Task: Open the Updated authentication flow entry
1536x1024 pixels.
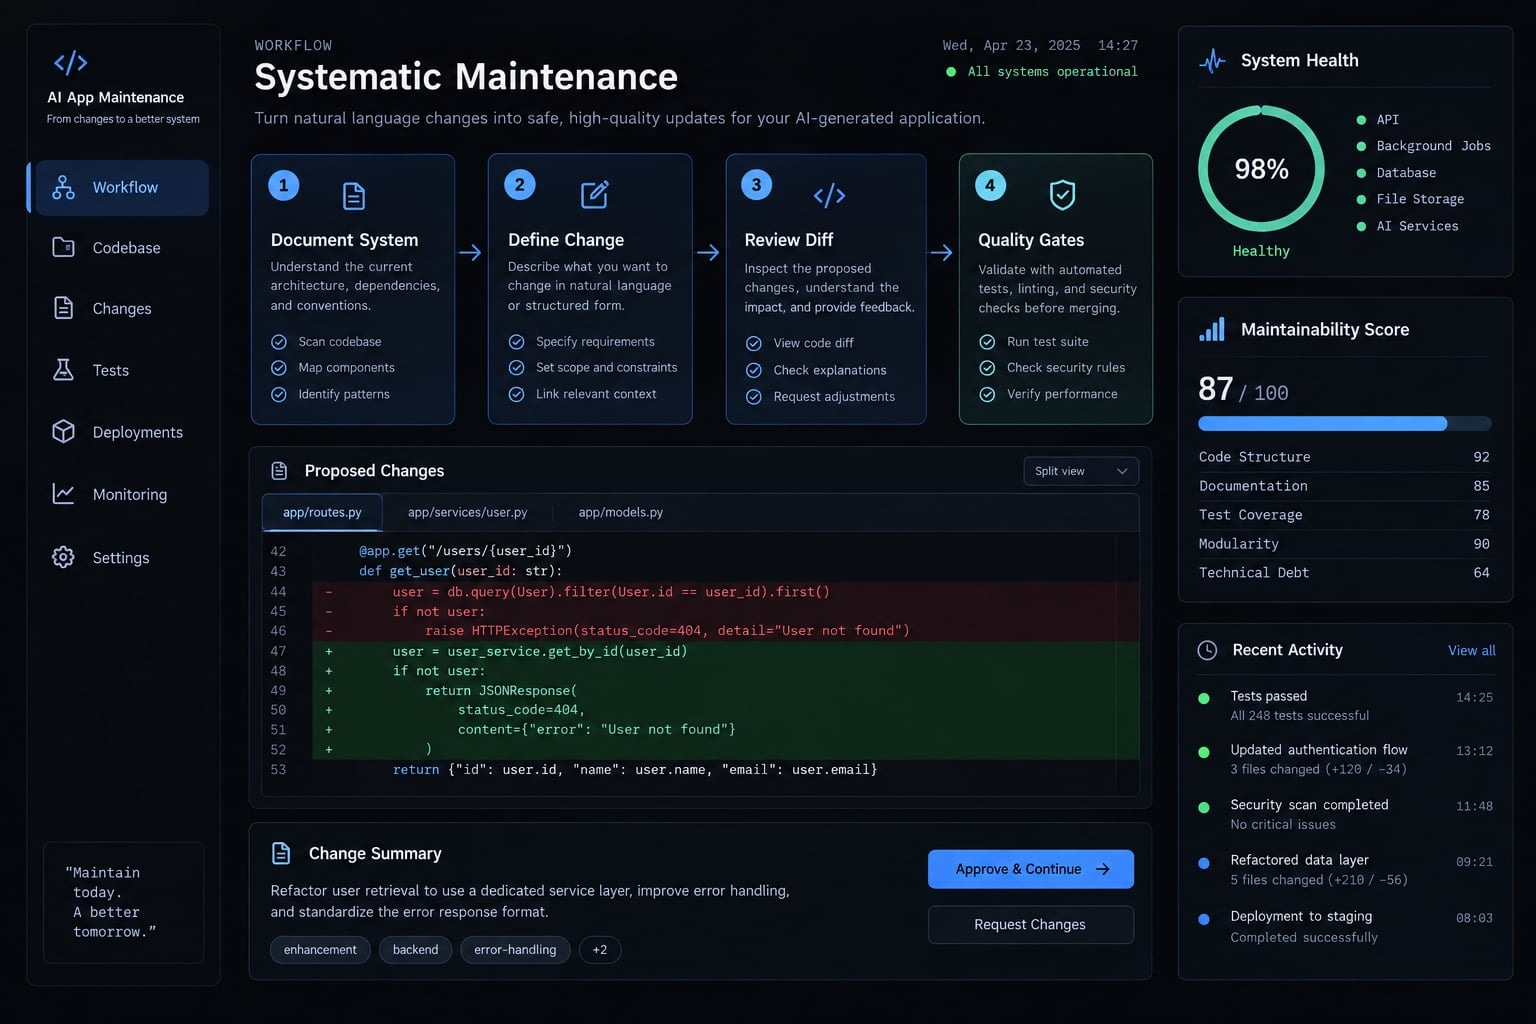Action: click(1345, 759)
